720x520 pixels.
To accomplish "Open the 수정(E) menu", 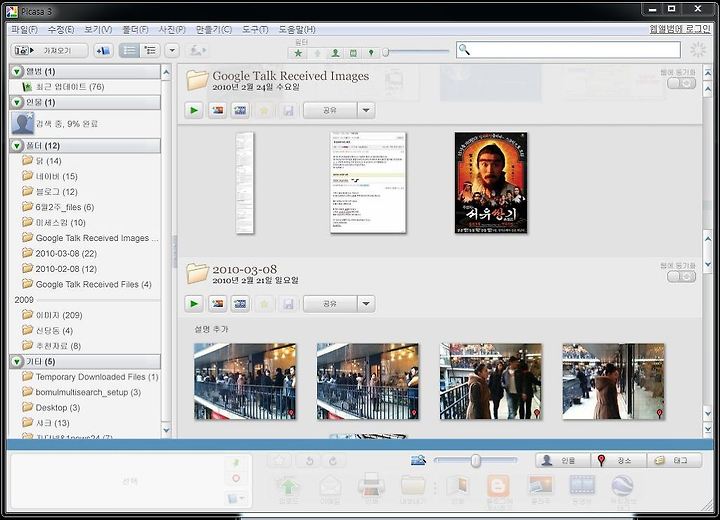I will pyautogui.click(x=61, y=30).
